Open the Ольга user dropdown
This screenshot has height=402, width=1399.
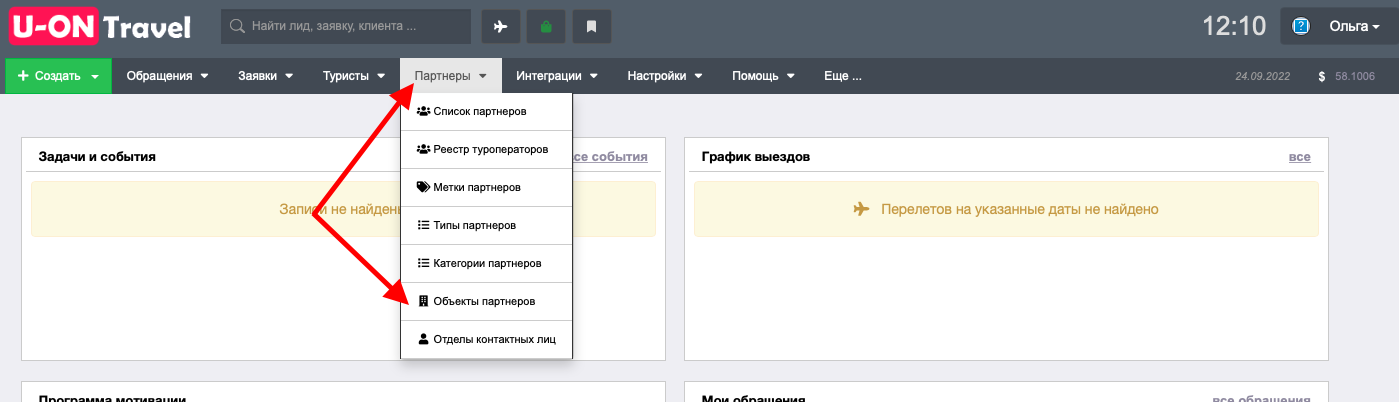point(1354,27)
